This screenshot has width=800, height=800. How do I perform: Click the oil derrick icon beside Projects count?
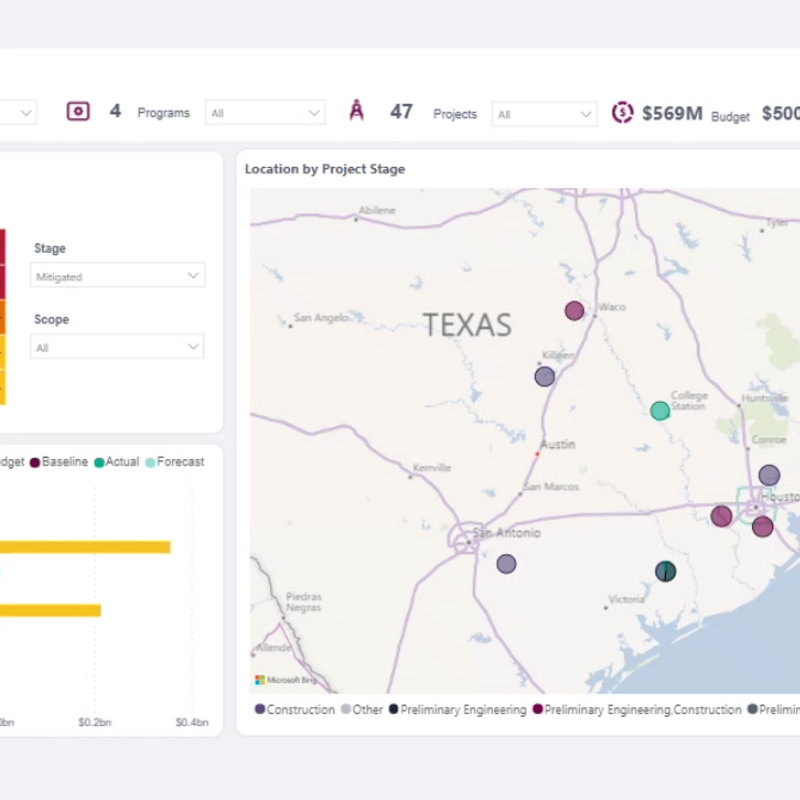pyautogui.click(x=357, y=111)
